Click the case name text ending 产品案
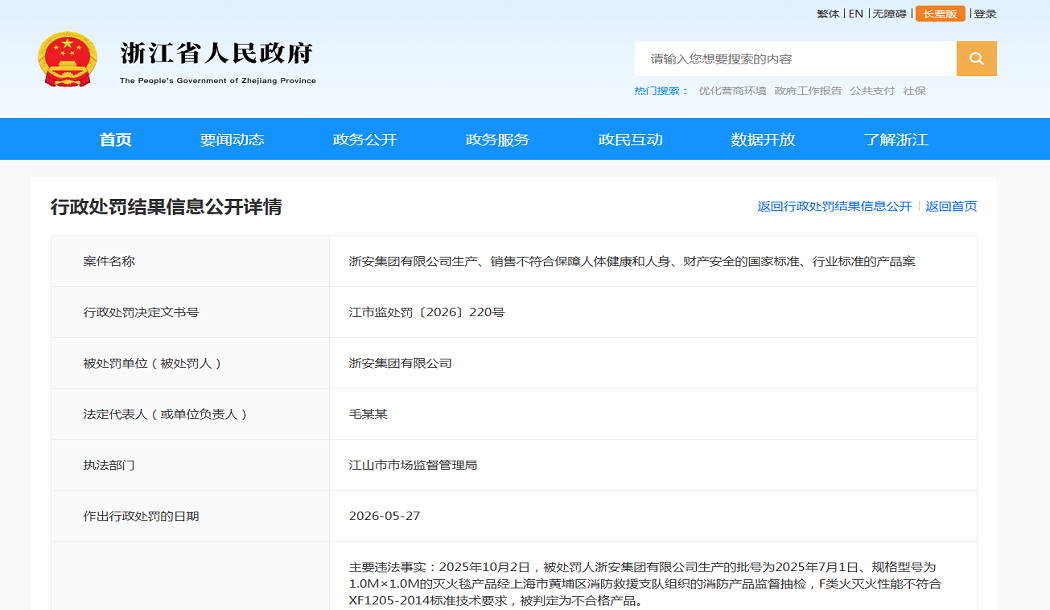The width and height of the screenshot is (1050, 610). tap(632, 261)
